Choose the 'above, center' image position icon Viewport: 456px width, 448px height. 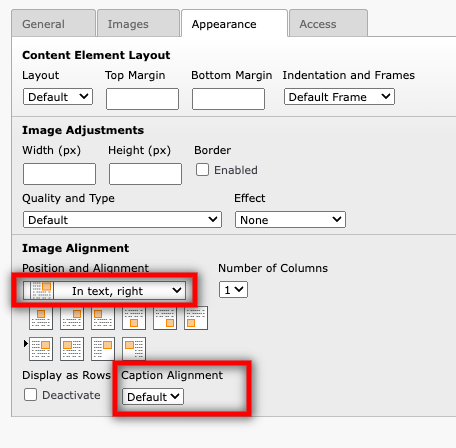41,318
